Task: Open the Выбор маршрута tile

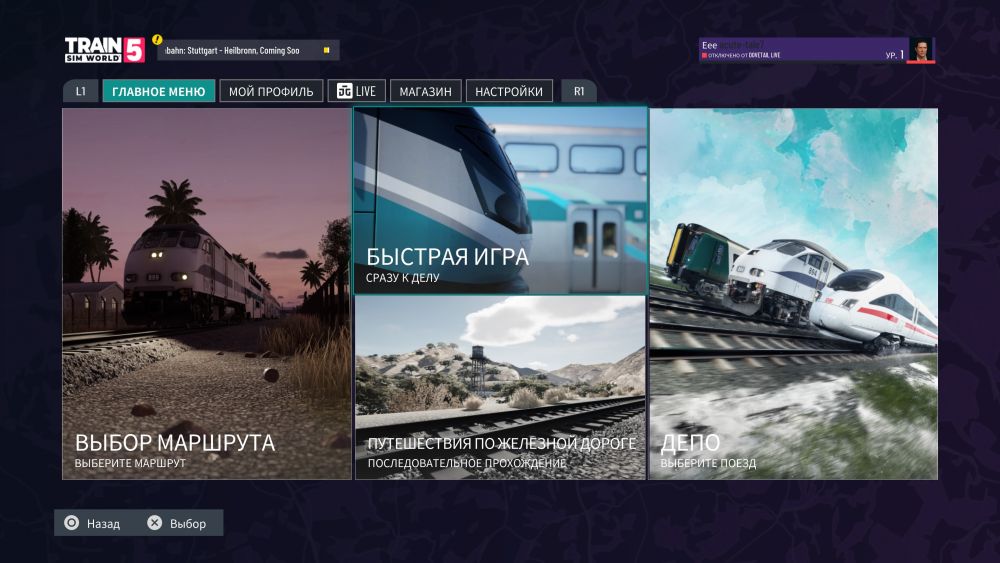Action: click(x=207, y=294)
